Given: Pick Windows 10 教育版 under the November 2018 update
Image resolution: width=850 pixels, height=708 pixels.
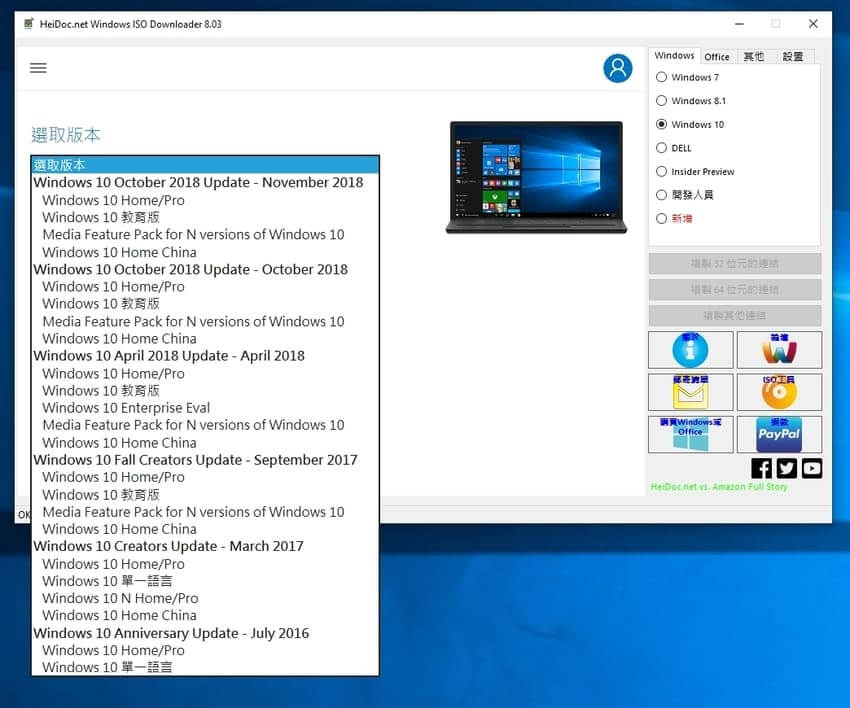Looking at the screenshot, I should click(205, 217).
